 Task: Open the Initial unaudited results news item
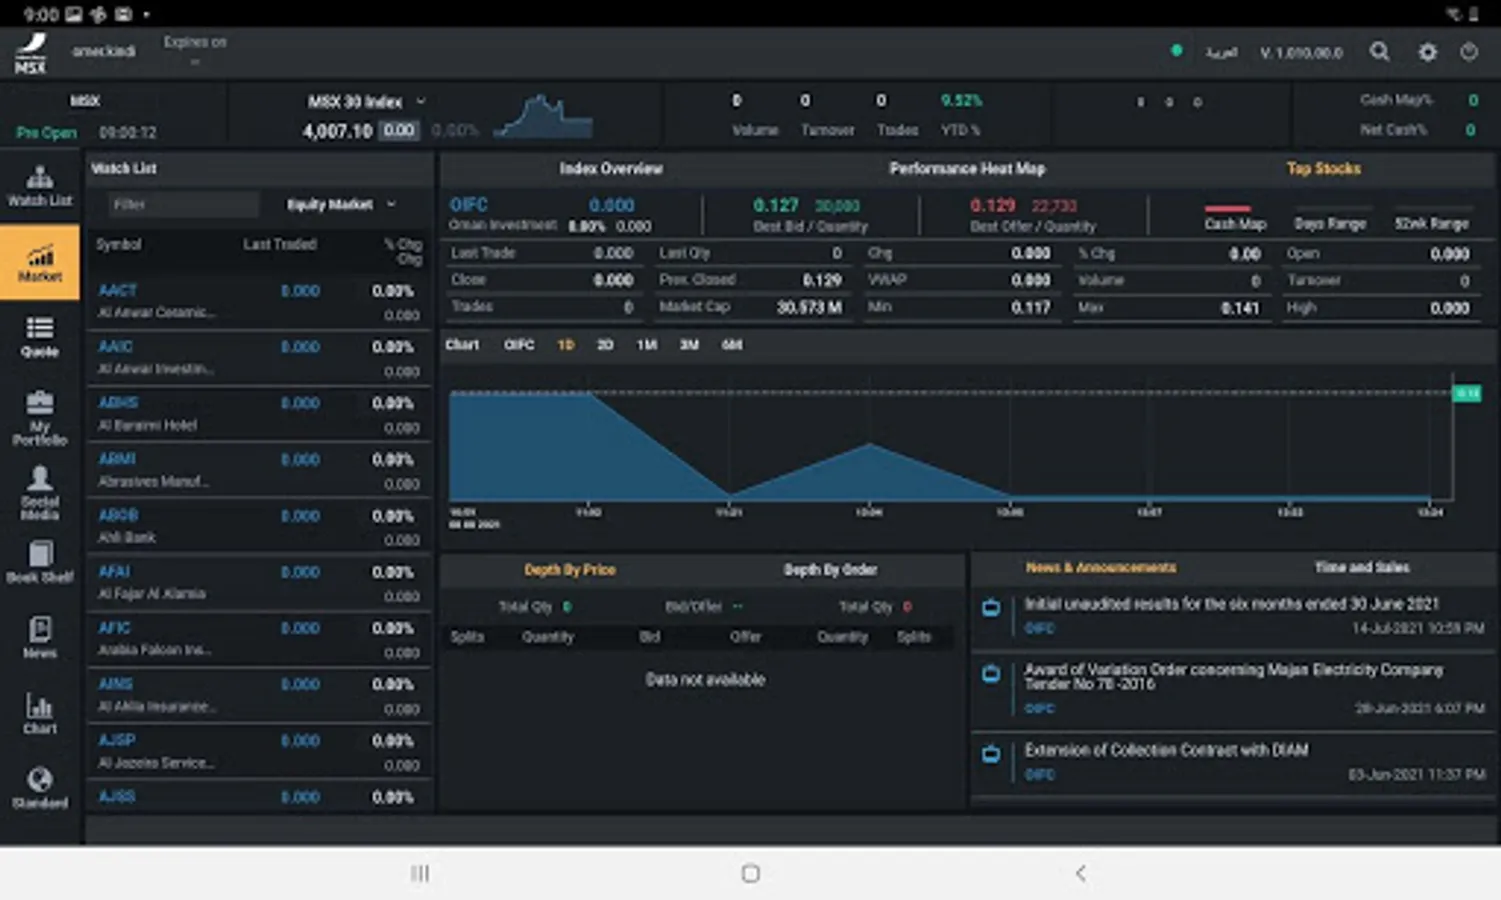(1231, 604)
